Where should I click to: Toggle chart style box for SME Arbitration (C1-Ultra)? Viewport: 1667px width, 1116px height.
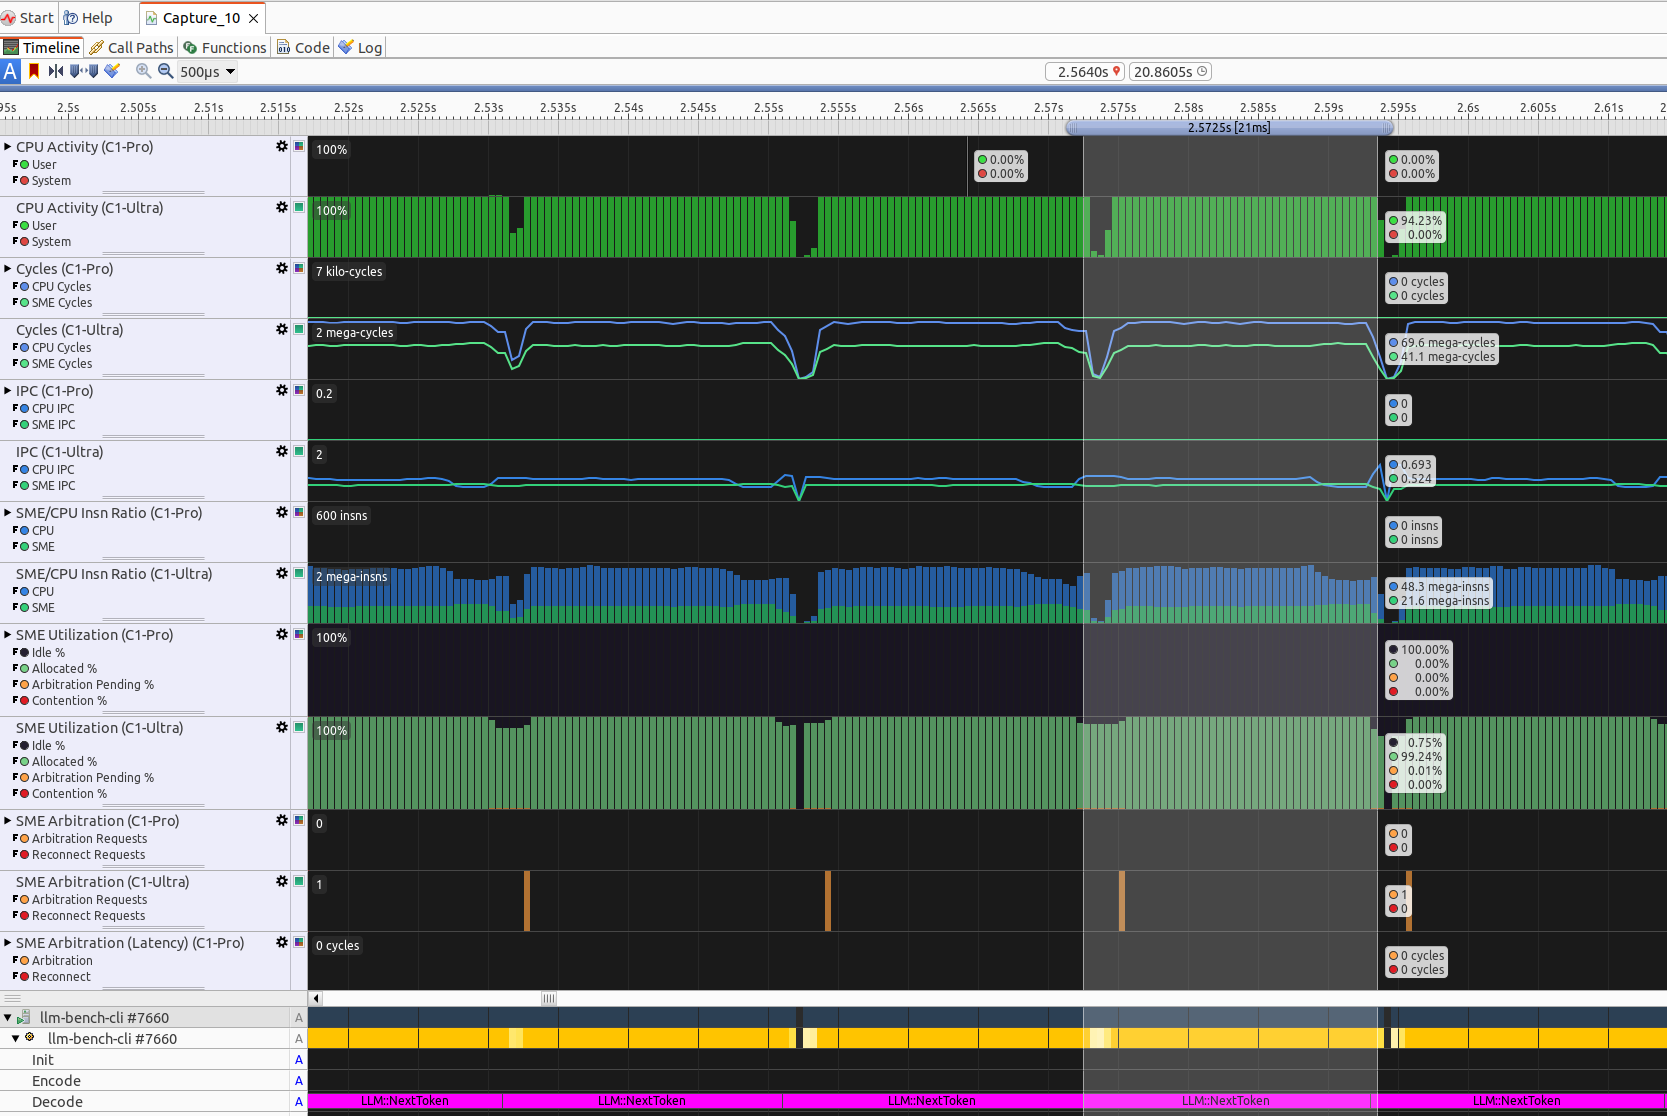pos(299,881)
